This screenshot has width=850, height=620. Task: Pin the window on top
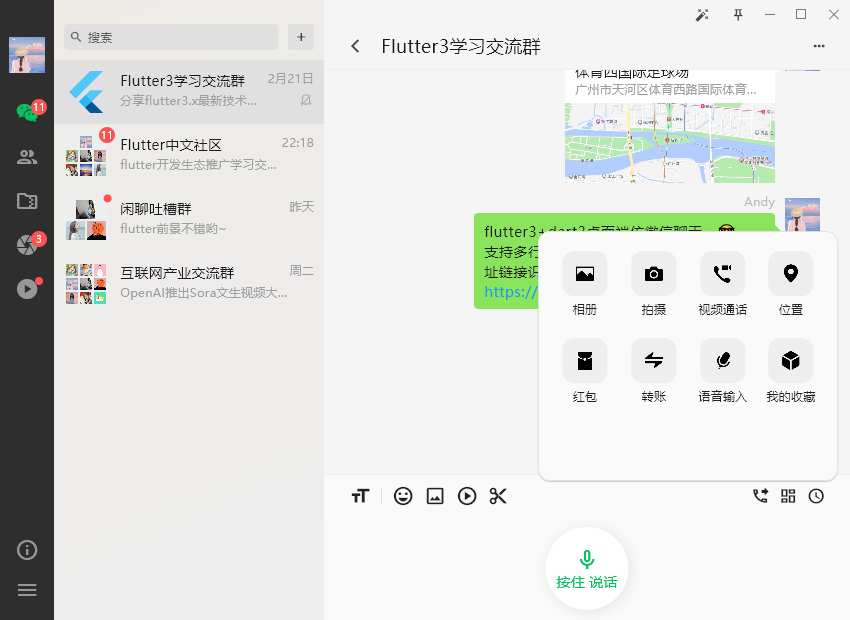click(738, 15)
